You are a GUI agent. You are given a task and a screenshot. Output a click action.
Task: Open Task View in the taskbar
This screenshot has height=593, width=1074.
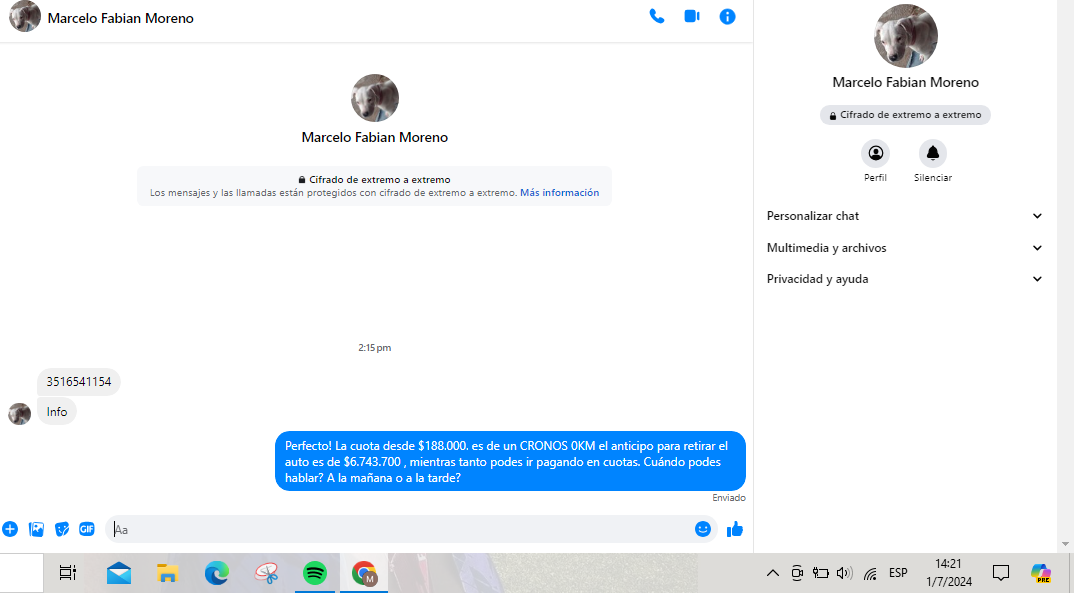coord(68,572)
